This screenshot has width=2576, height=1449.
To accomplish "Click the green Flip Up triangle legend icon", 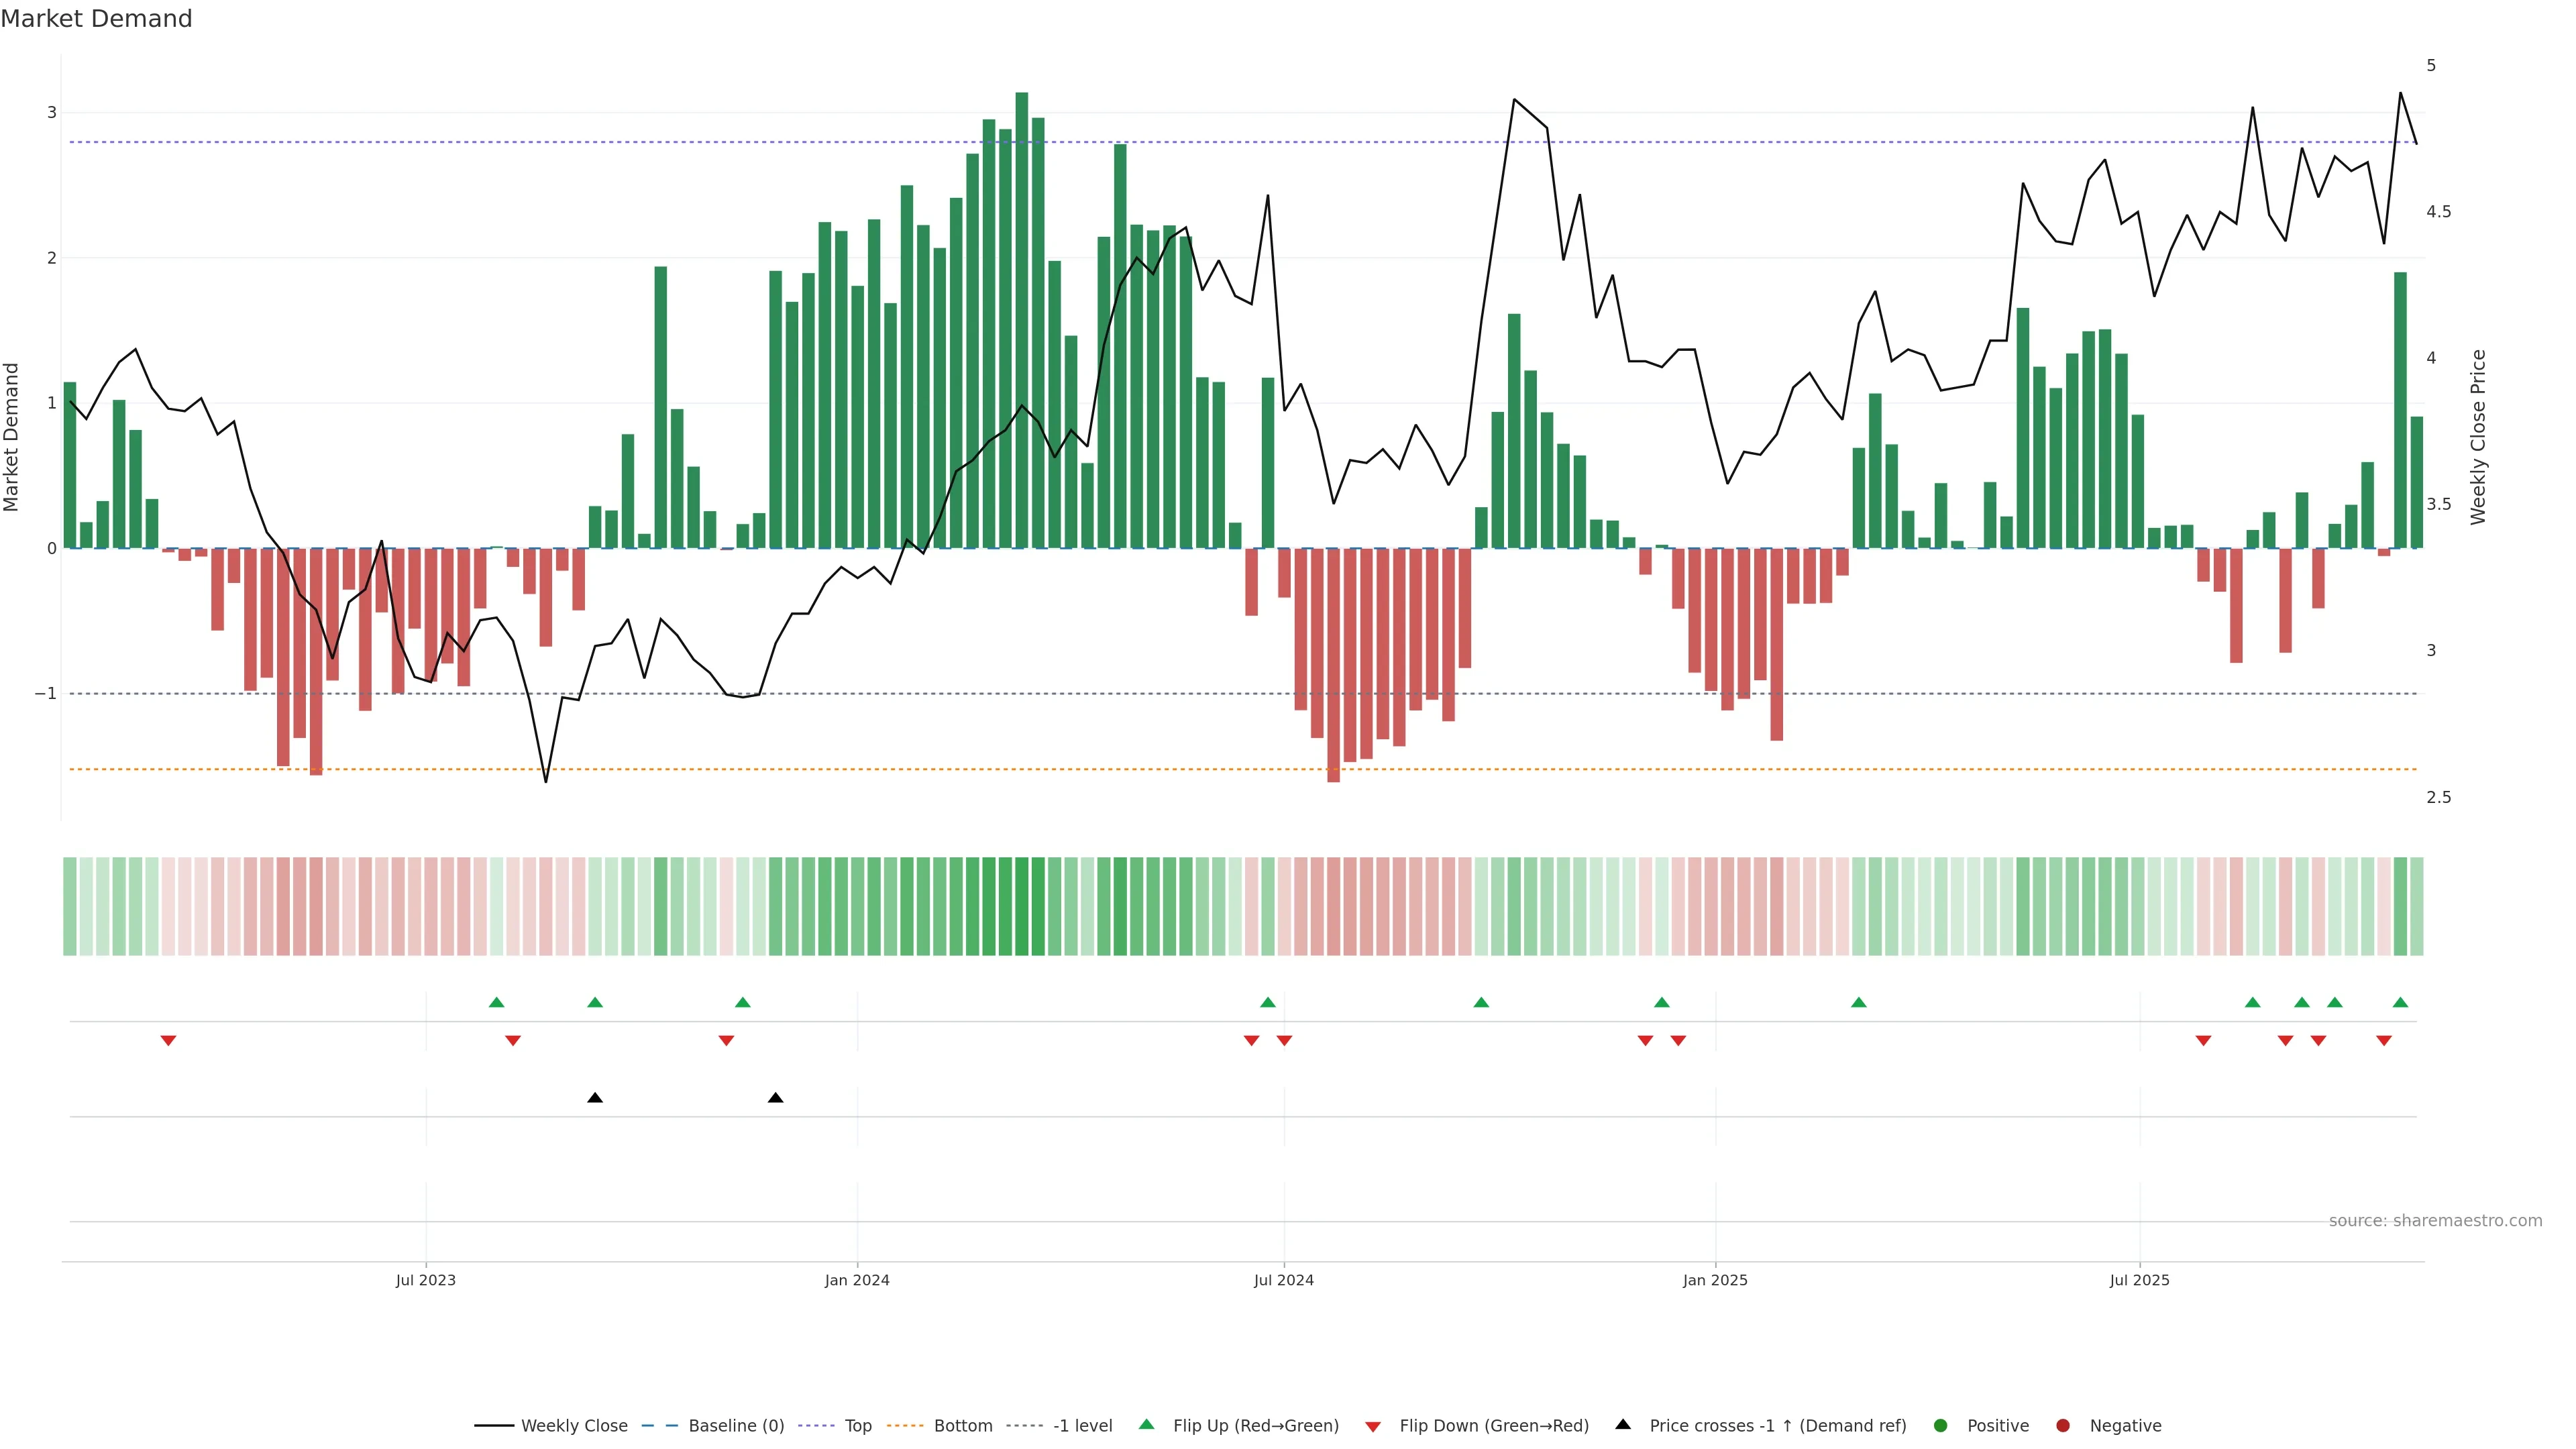I will (x=1147, y=1424).
